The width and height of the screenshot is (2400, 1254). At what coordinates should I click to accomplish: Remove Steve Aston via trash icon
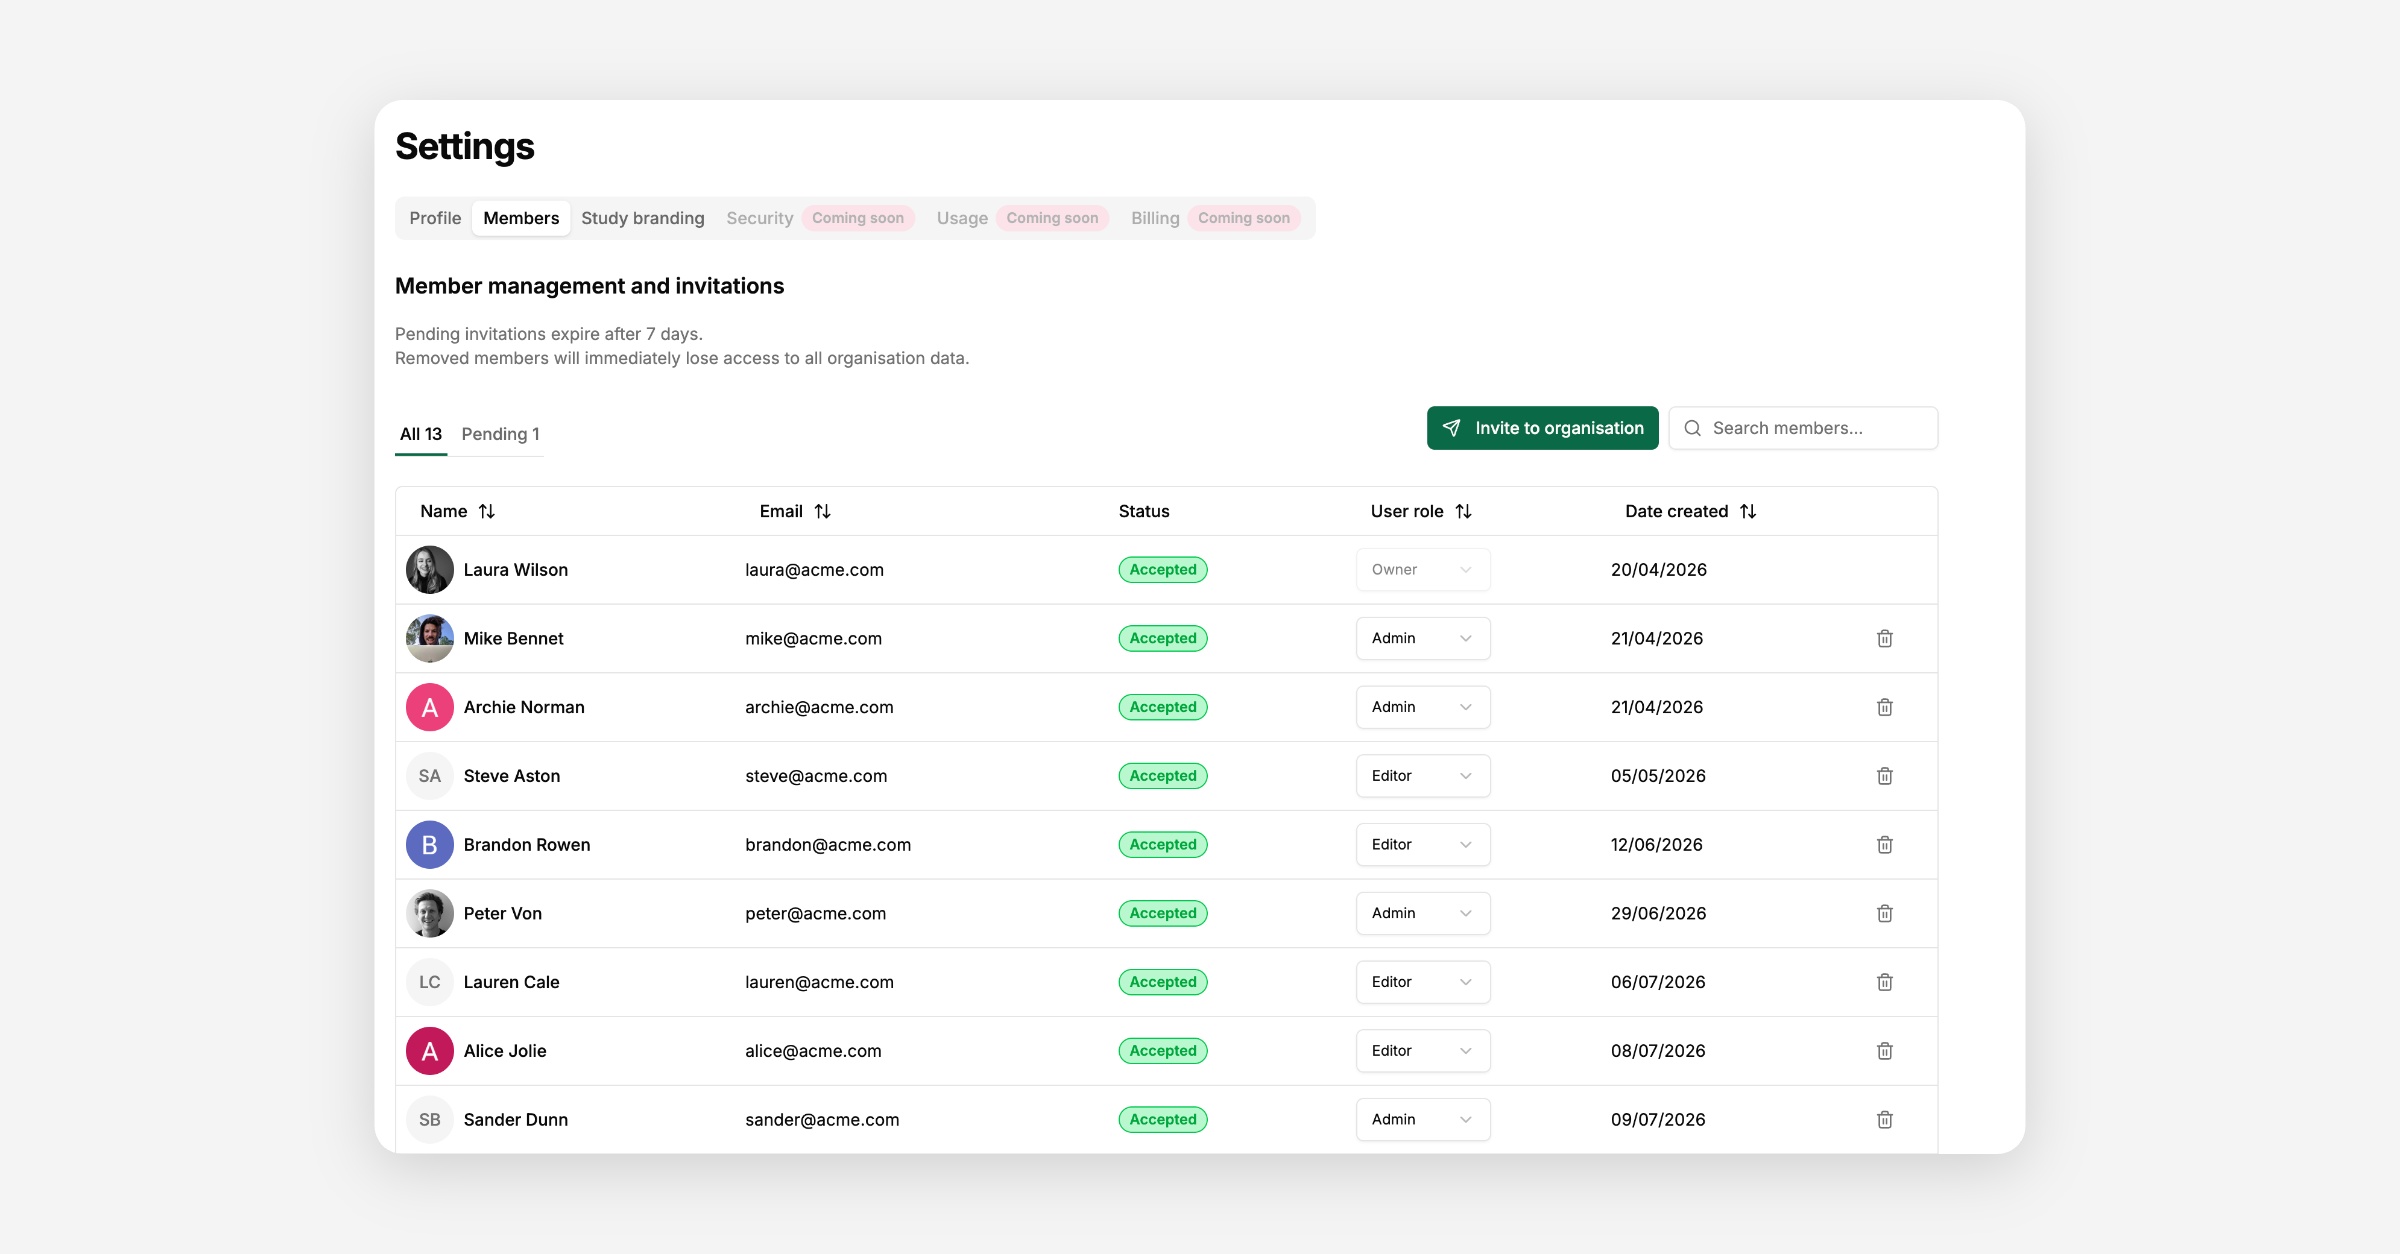(x=1884, y=776)
